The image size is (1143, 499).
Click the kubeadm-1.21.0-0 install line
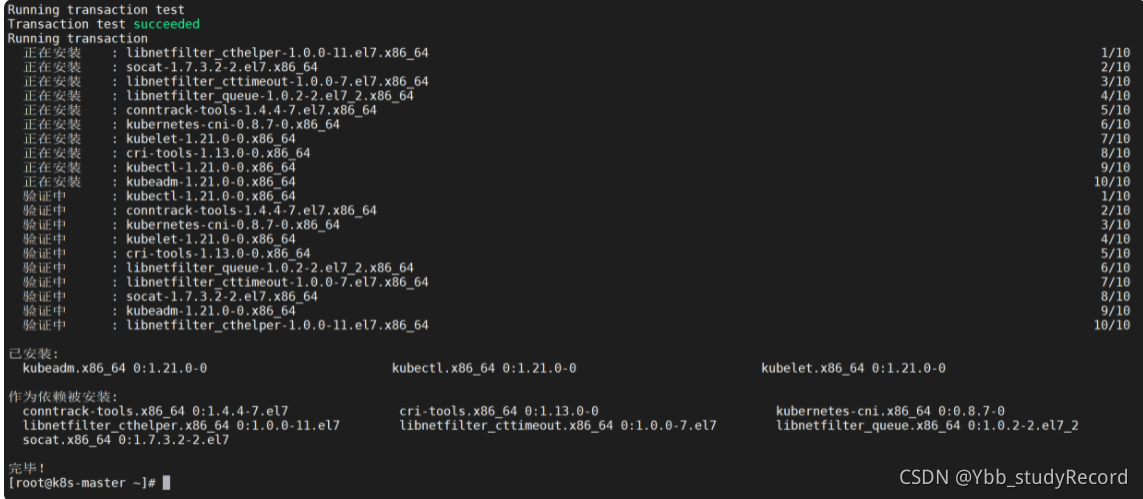click(x=578, y=181)
